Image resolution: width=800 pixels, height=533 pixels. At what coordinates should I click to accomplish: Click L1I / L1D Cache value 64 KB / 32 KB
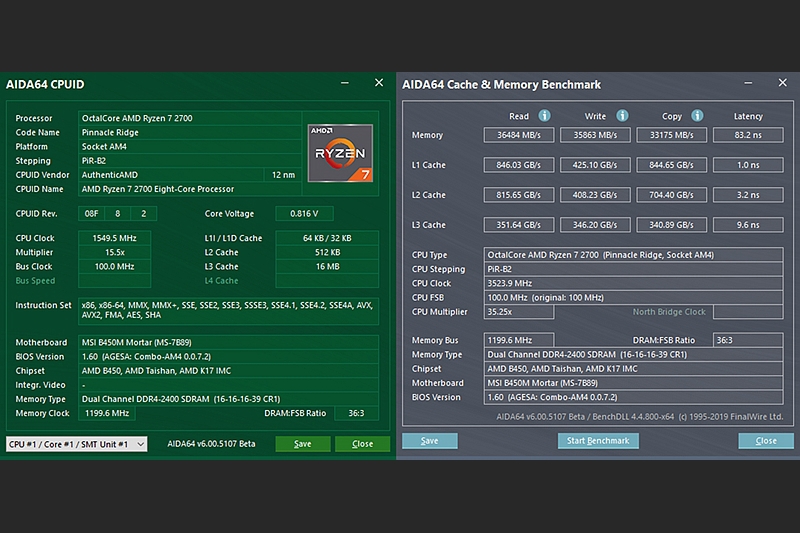(x=327, y=238)
